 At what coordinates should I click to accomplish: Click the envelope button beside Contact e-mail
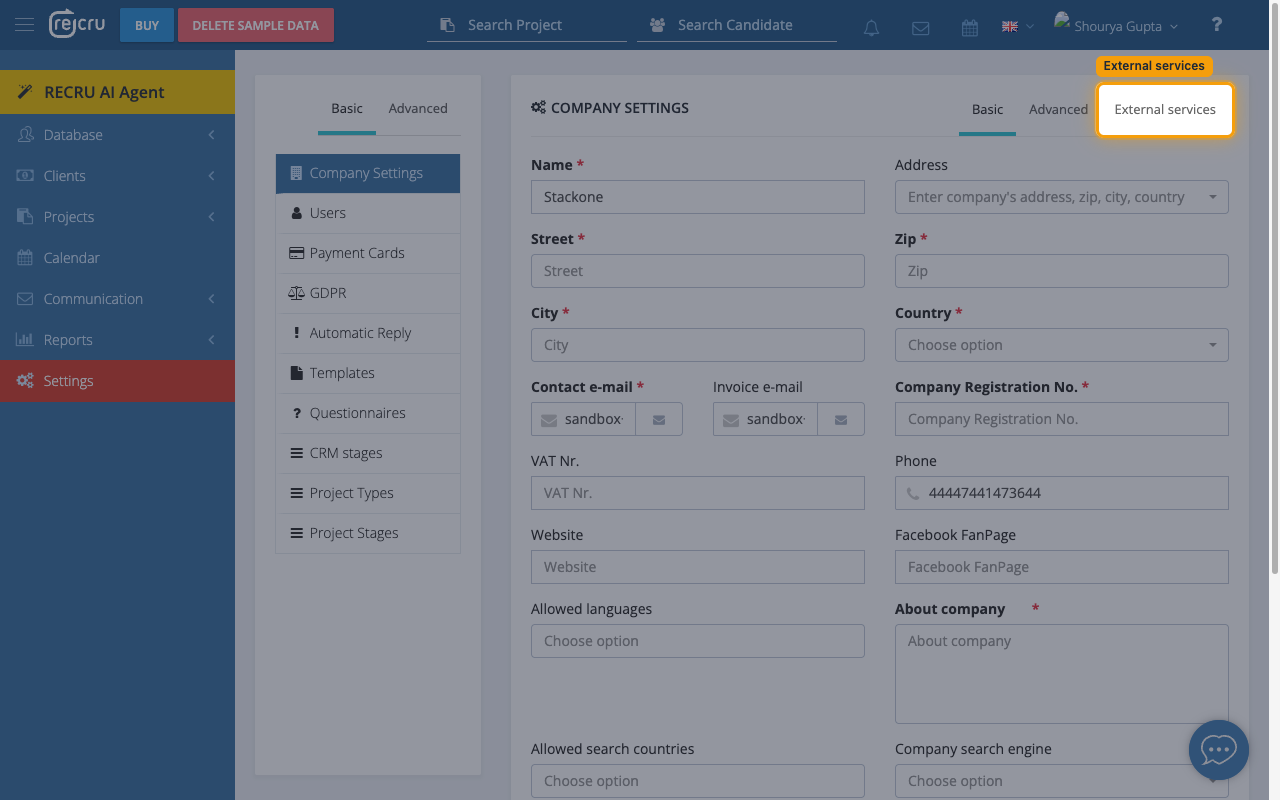click(x=659, y=420)
